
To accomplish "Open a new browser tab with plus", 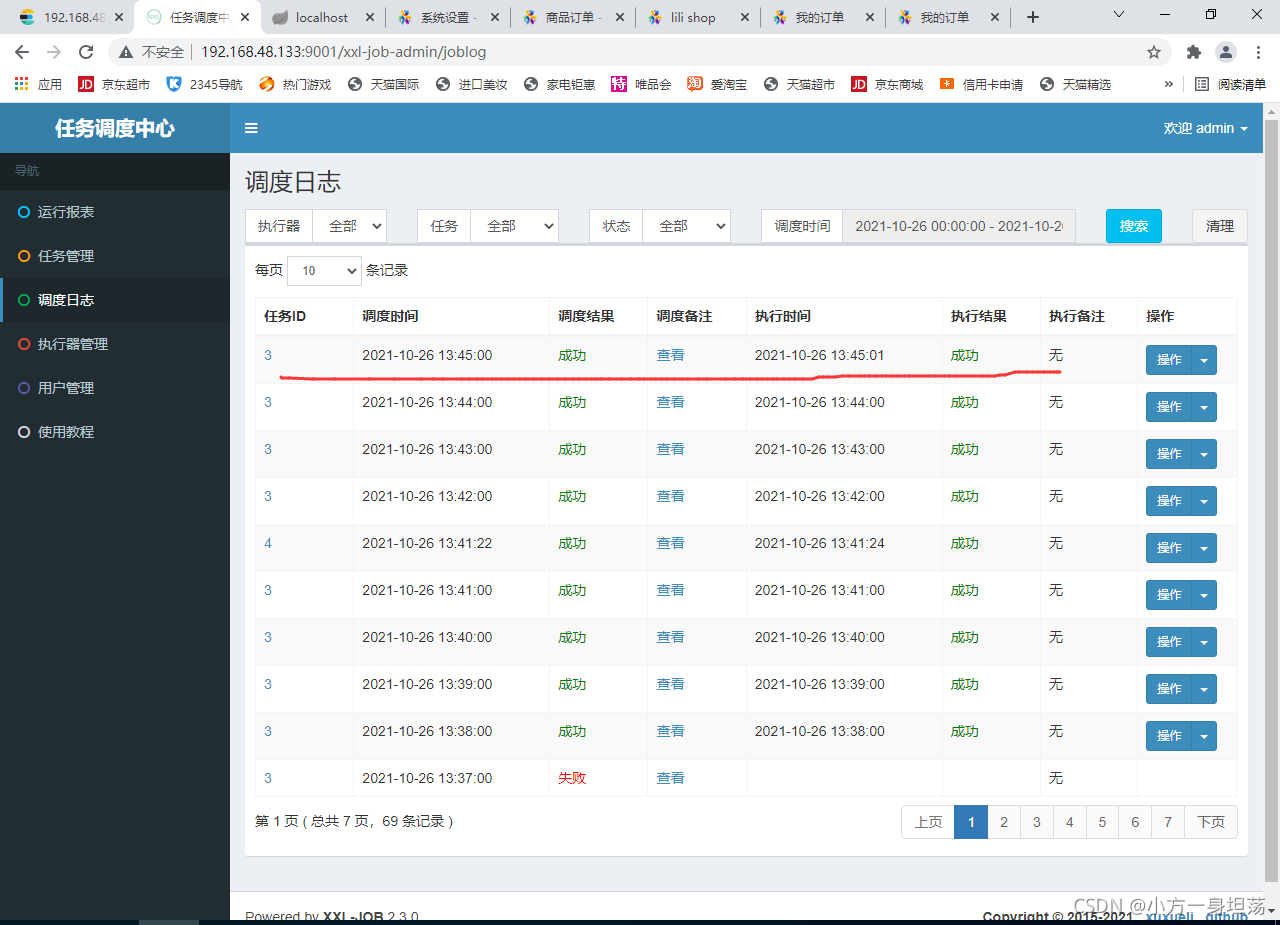I will [1033, 17].
